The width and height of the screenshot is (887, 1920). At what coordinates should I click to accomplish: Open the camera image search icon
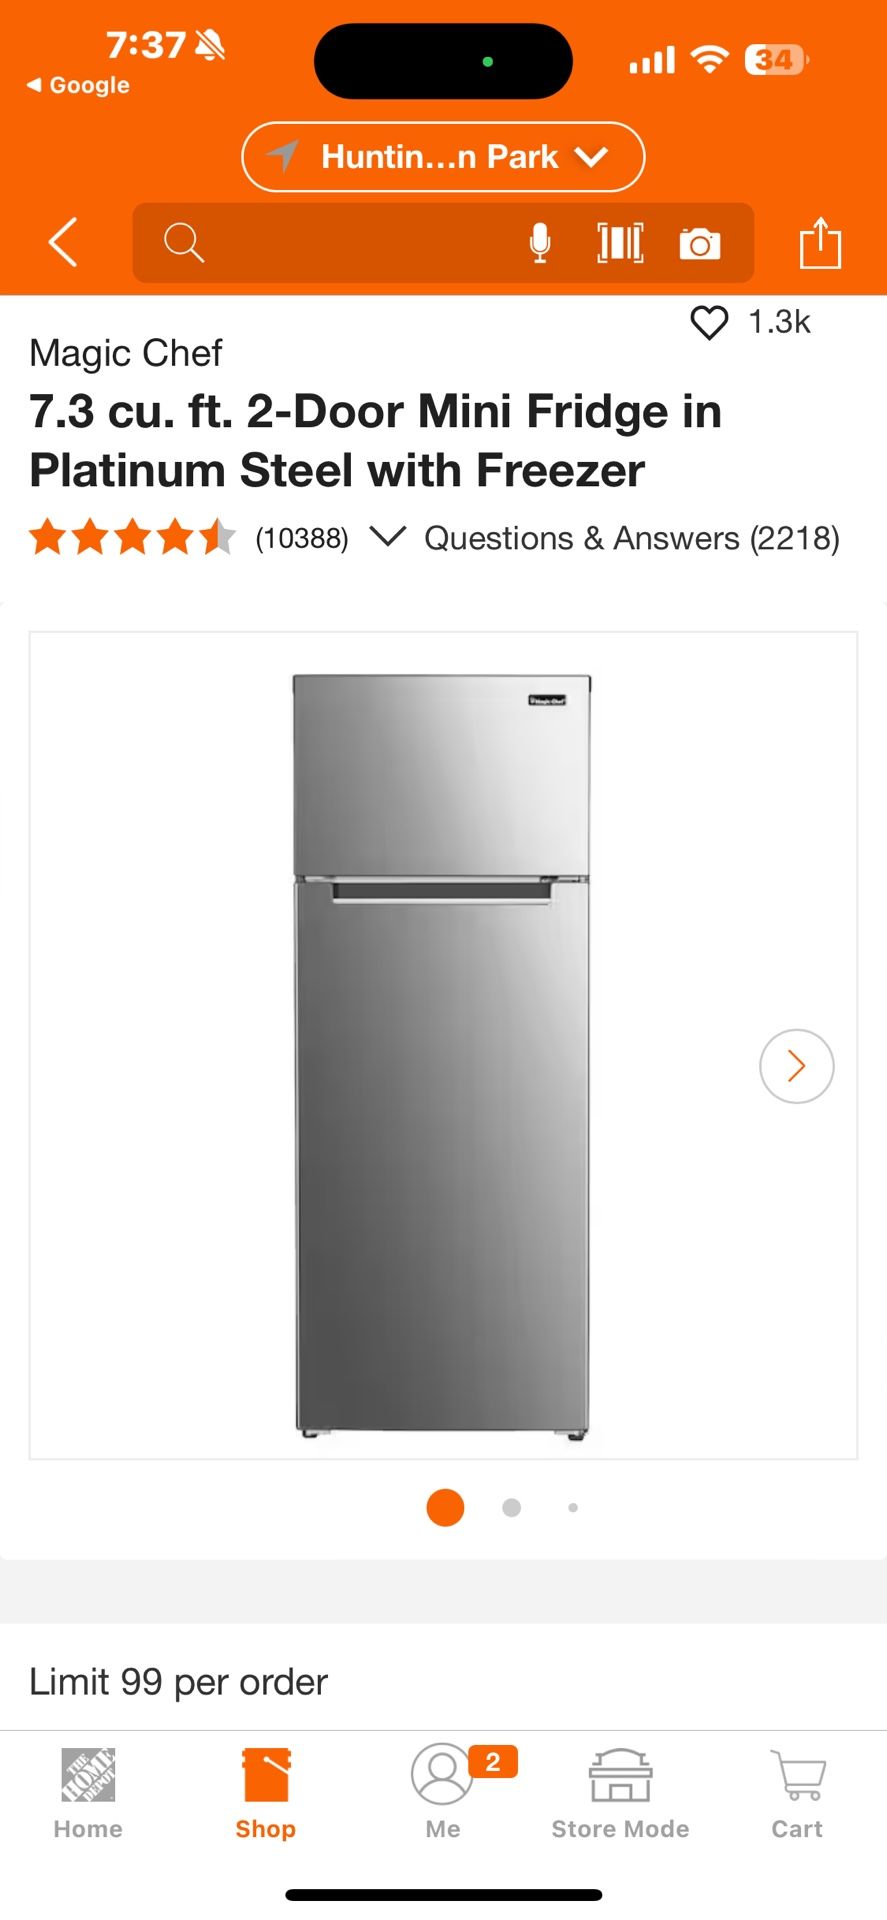(x=700, y=243)
